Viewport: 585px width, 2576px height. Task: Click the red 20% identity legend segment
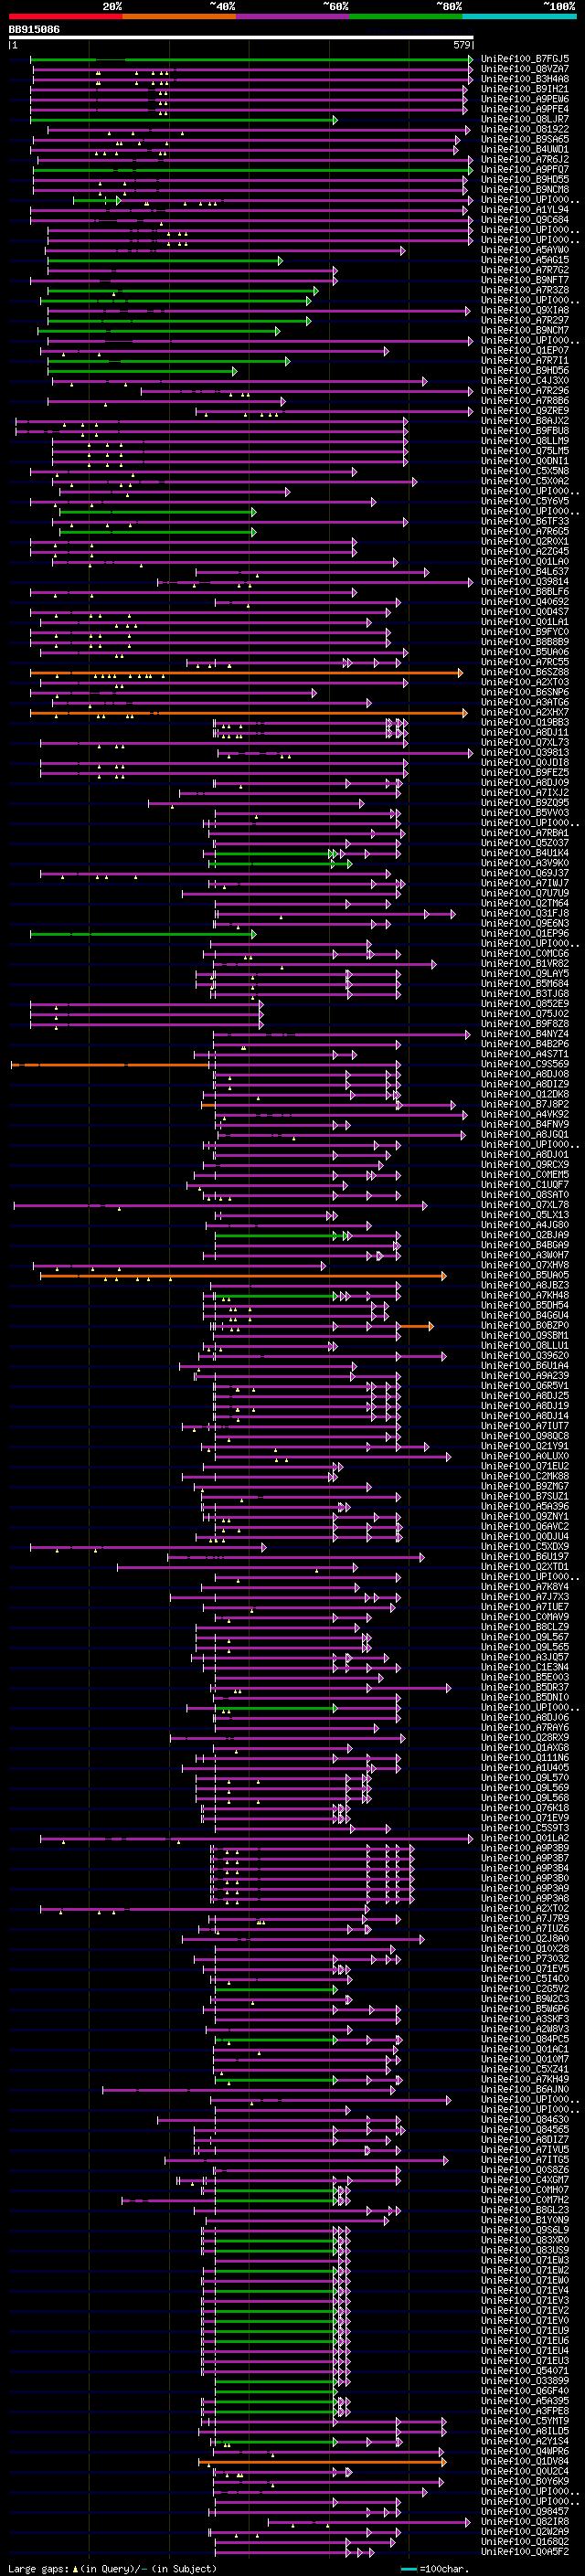pyautogui.click(x=65, y=16)
